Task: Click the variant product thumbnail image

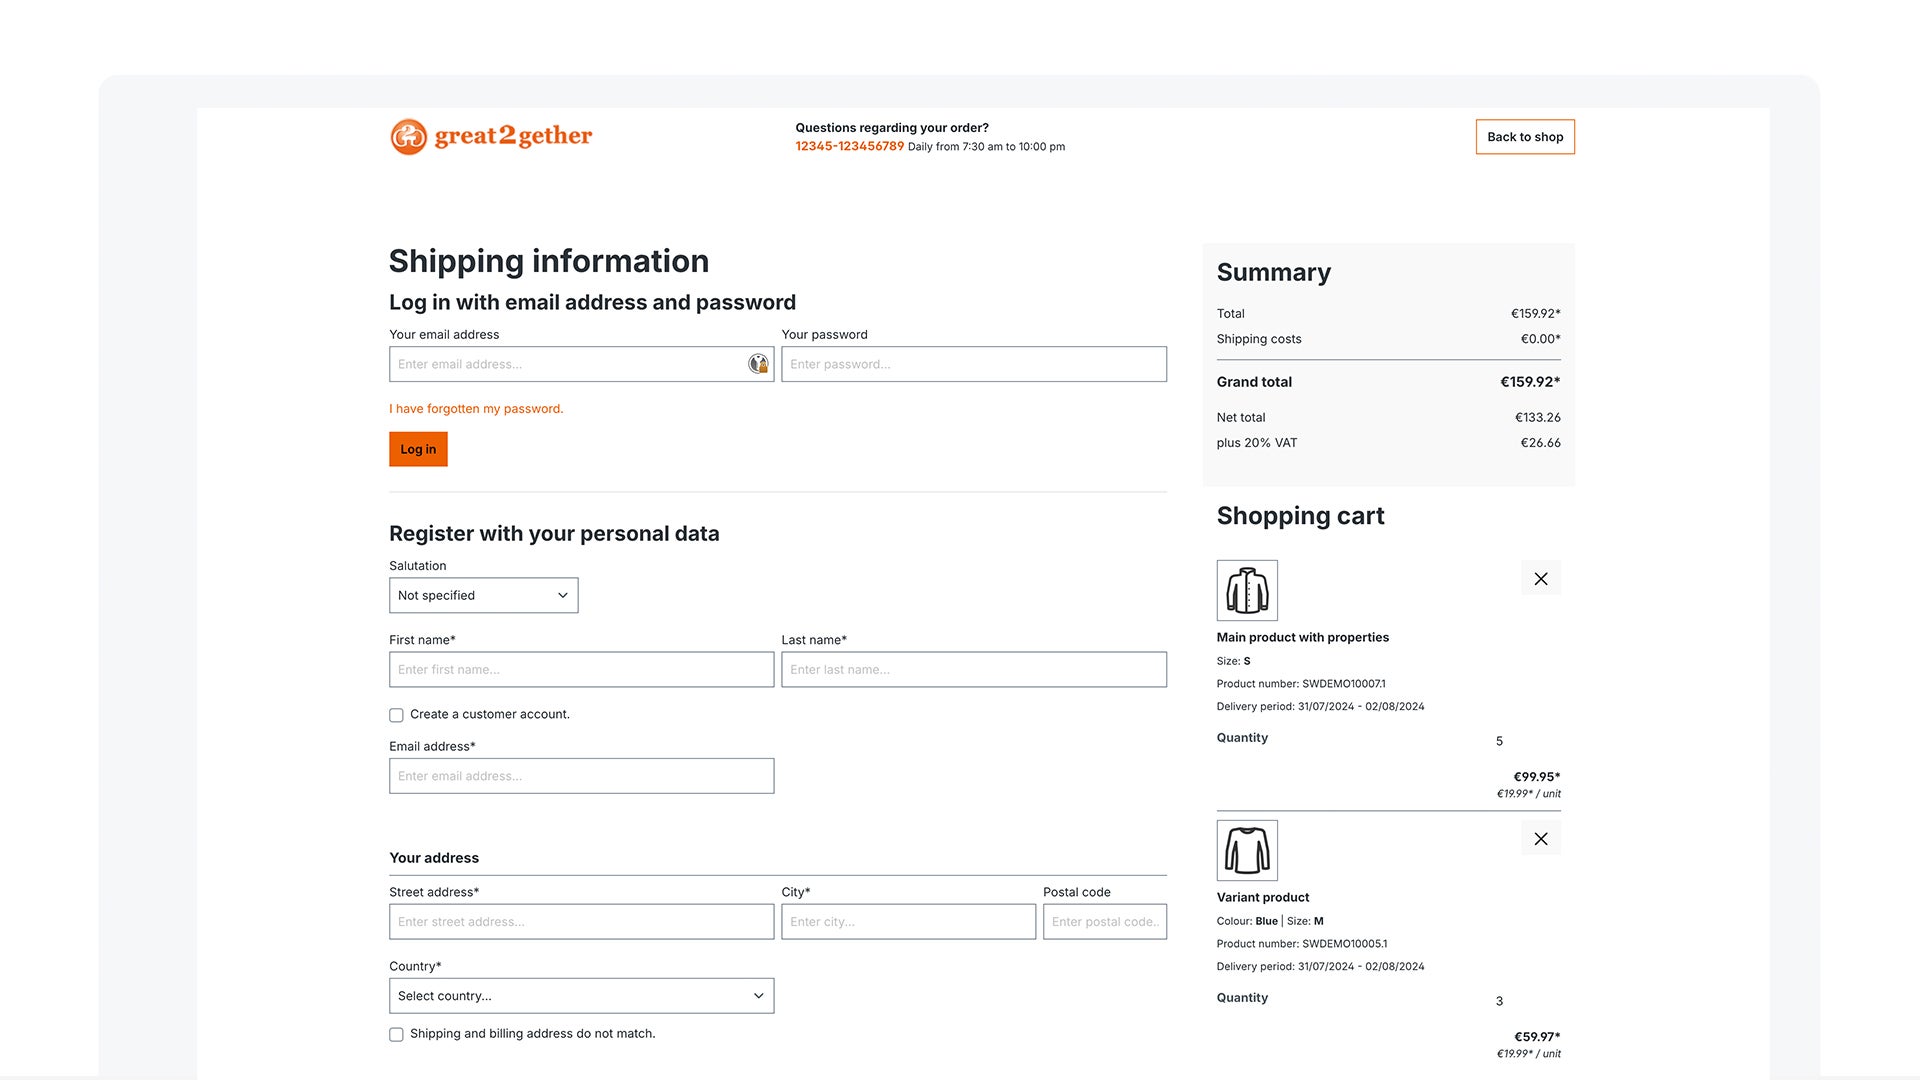Action: click(1246, 849)
